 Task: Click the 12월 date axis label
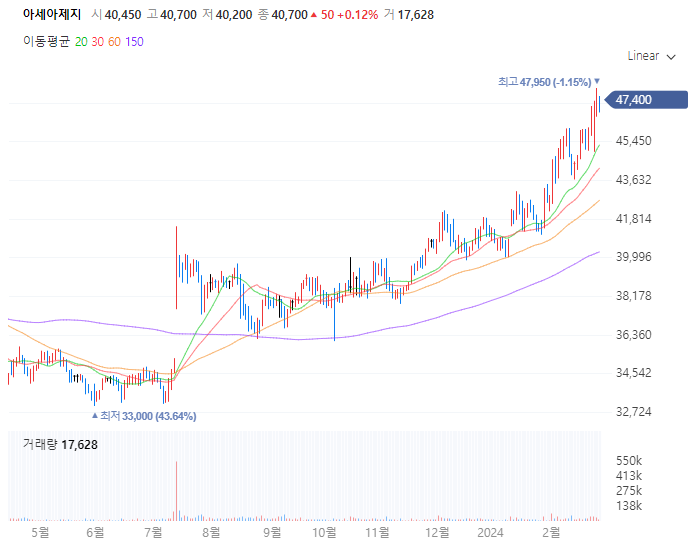click(x=437, y=532)
